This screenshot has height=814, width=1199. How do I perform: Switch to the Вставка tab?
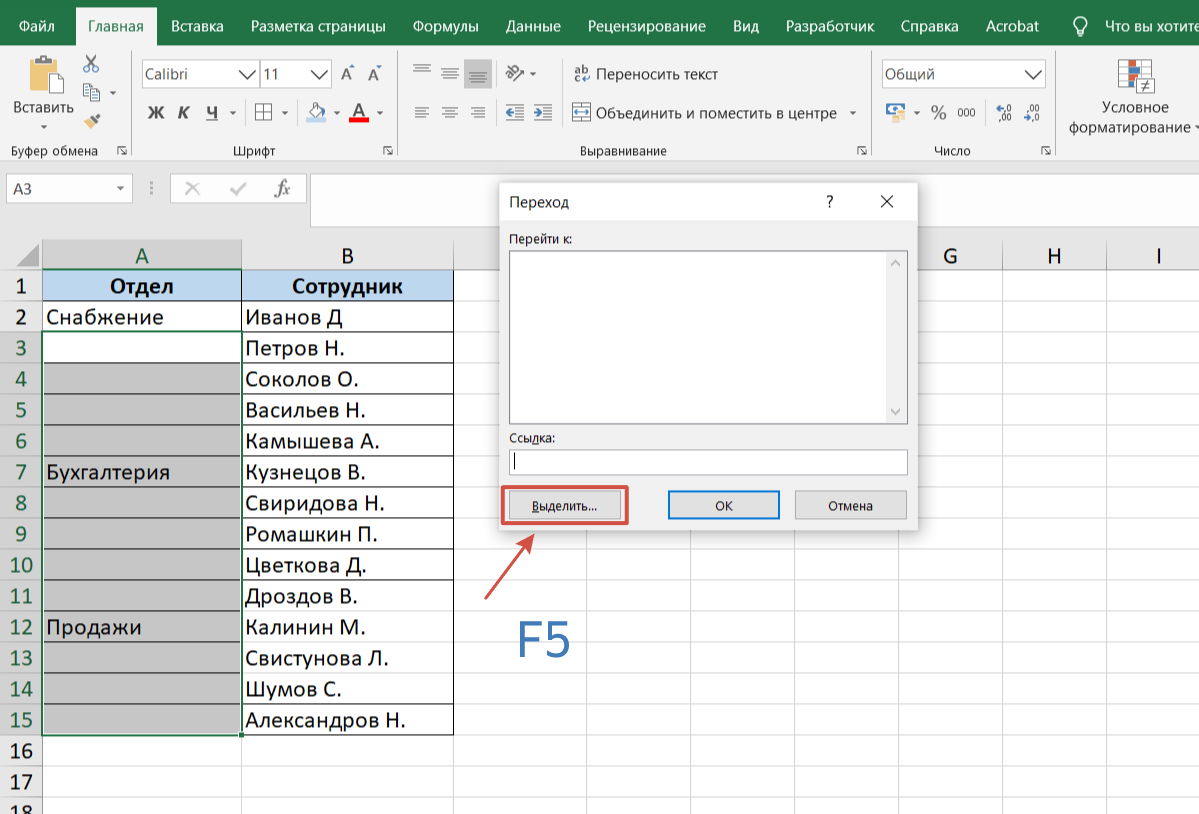point(197,26)
